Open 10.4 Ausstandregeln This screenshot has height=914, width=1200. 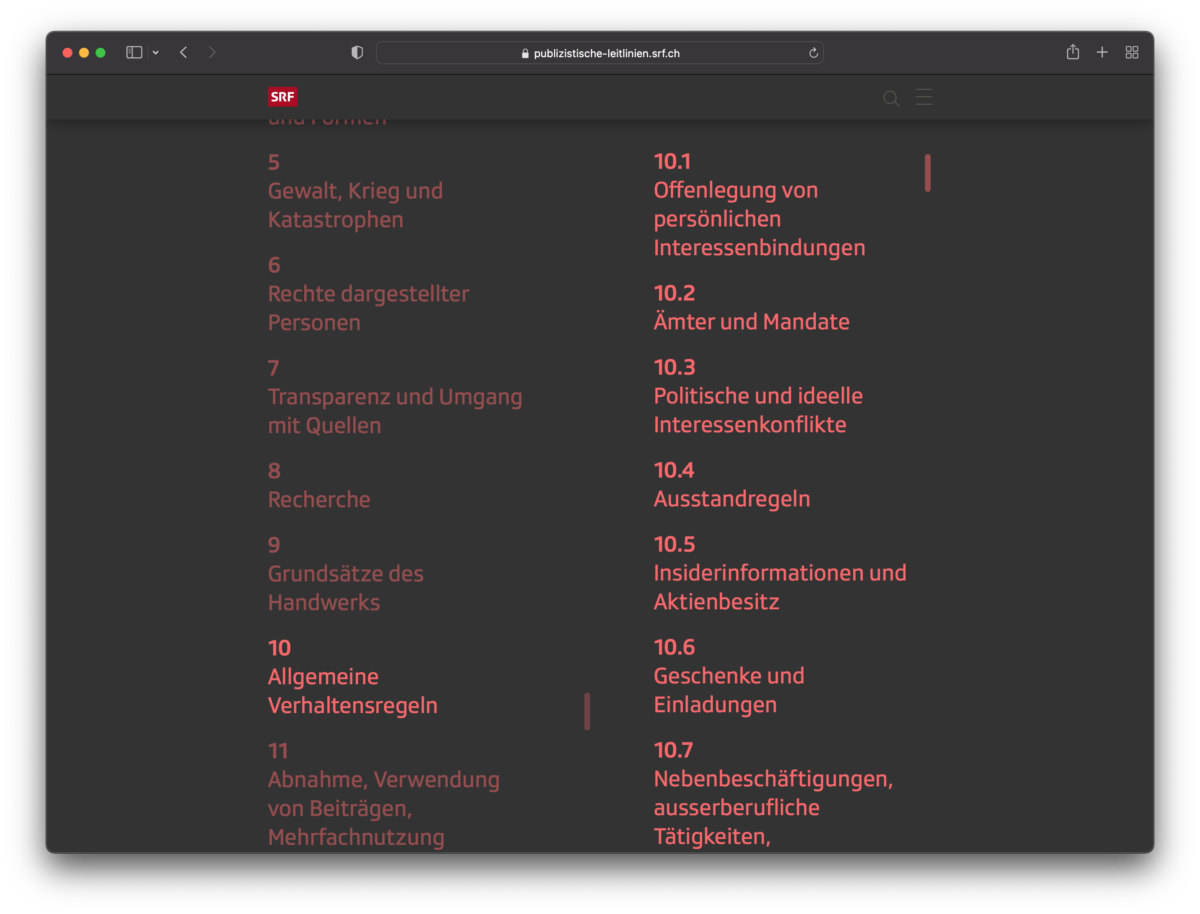(x=731, y=498)
